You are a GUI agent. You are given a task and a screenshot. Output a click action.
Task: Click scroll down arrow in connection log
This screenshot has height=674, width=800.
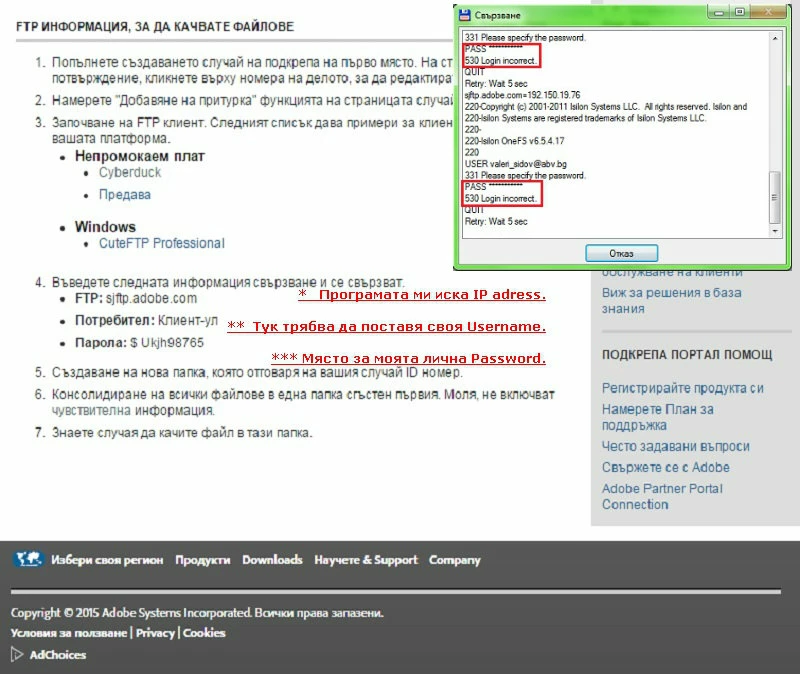pos(774,231)
